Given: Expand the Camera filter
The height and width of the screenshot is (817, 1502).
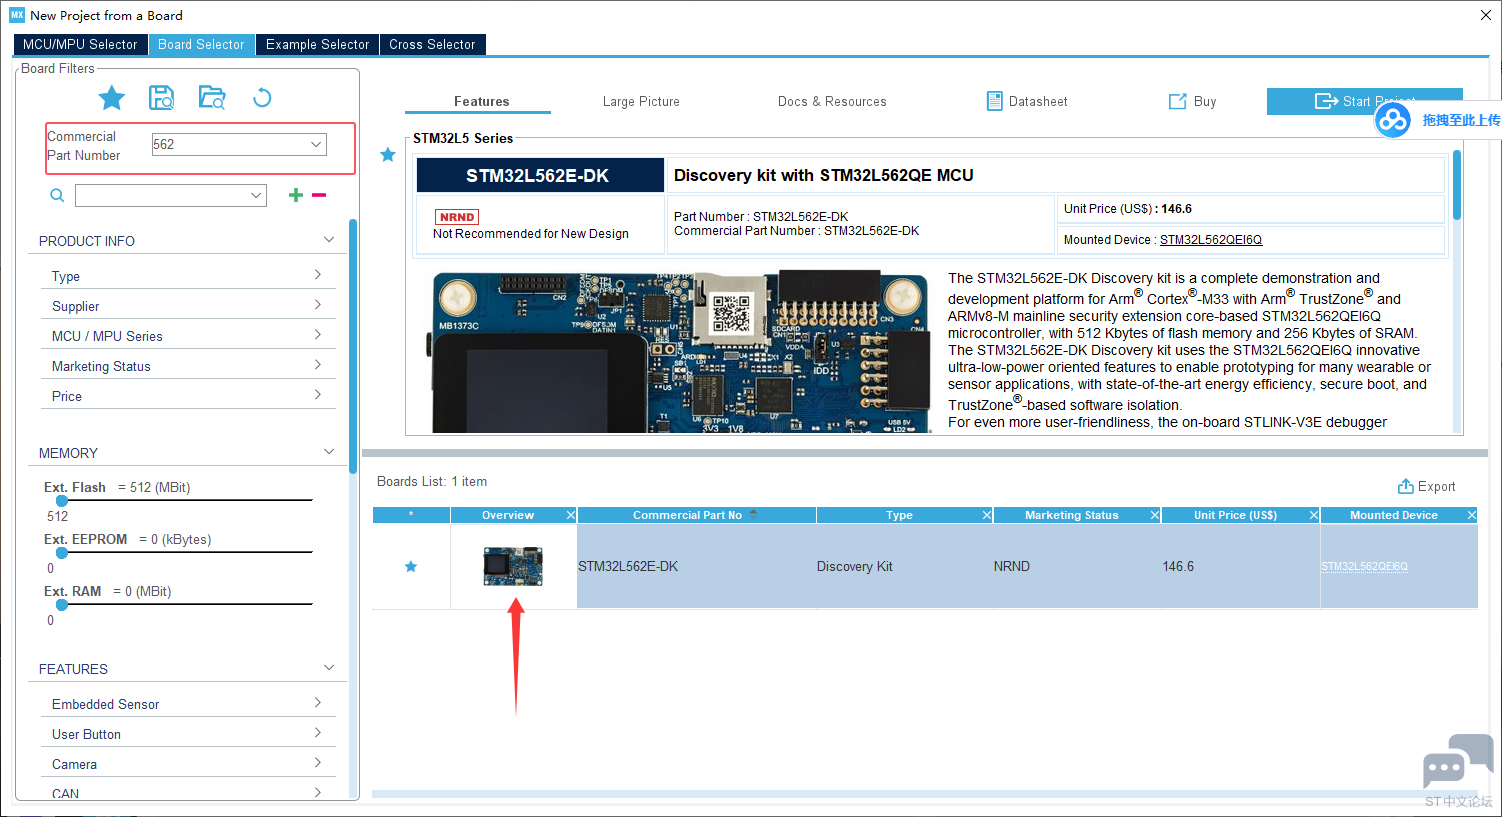Looking at the screenshot, I should pos(317,763).
